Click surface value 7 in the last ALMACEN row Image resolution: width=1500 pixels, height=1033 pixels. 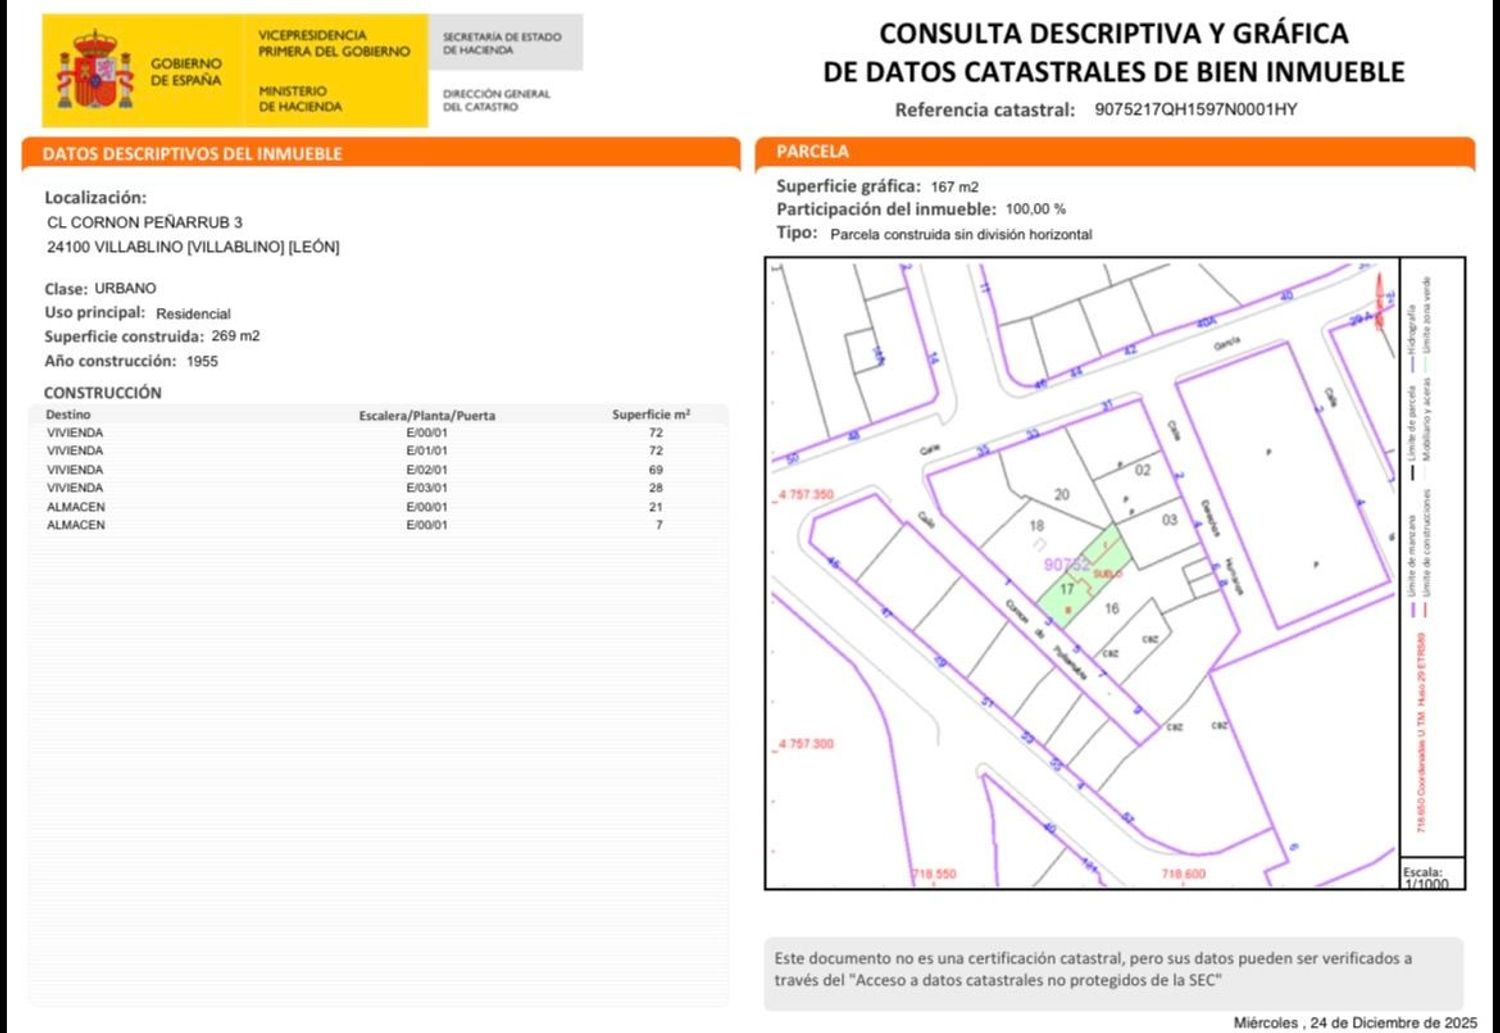[659, 525]
